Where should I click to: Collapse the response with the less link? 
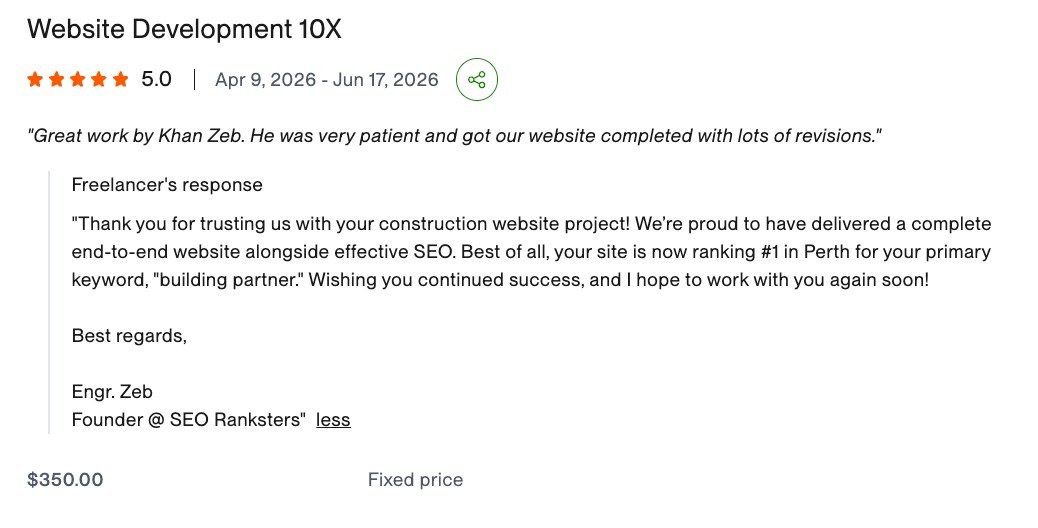point(333,419)
